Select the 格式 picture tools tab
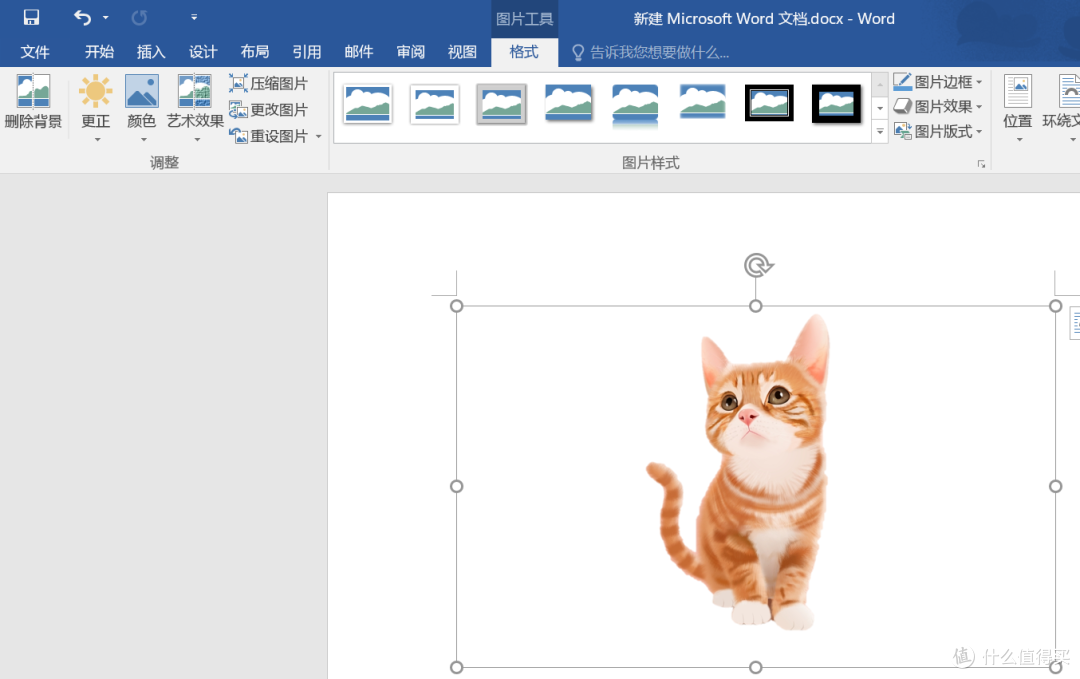1080x679 pixels. (x=524, y=52)
